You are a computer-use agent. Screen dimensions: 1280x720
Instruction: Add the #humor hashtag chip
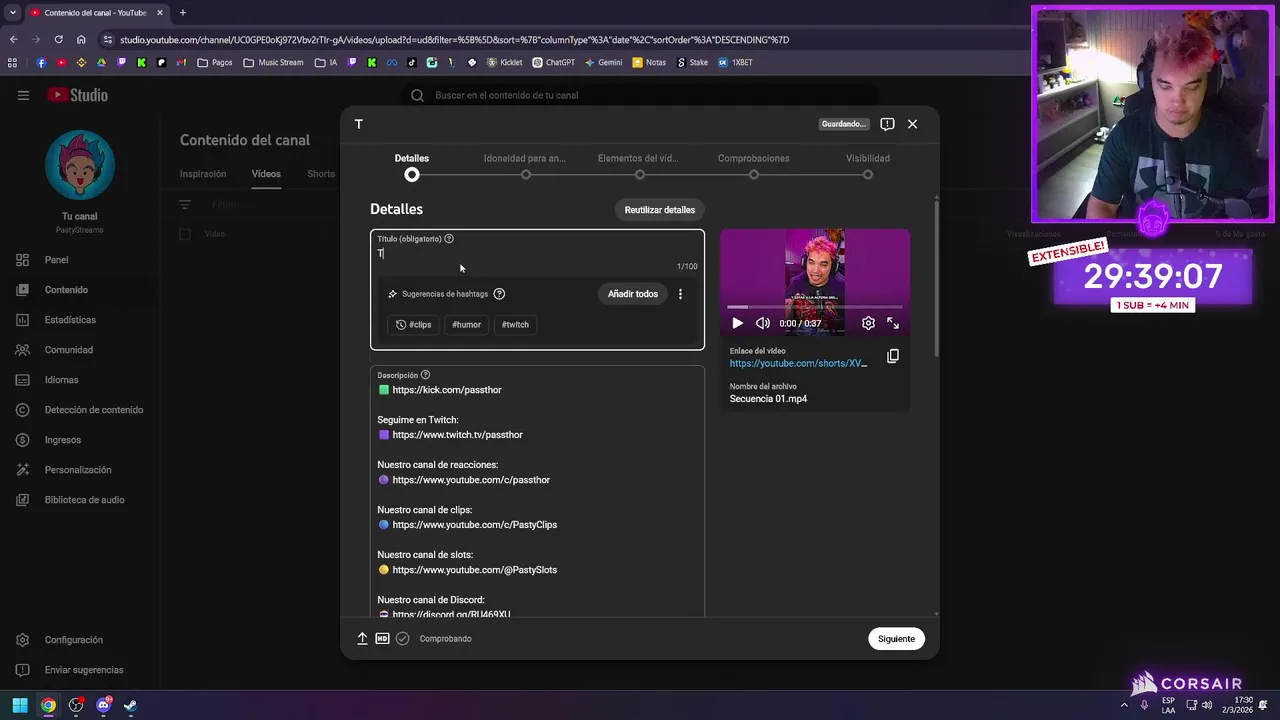coord(466,324)
